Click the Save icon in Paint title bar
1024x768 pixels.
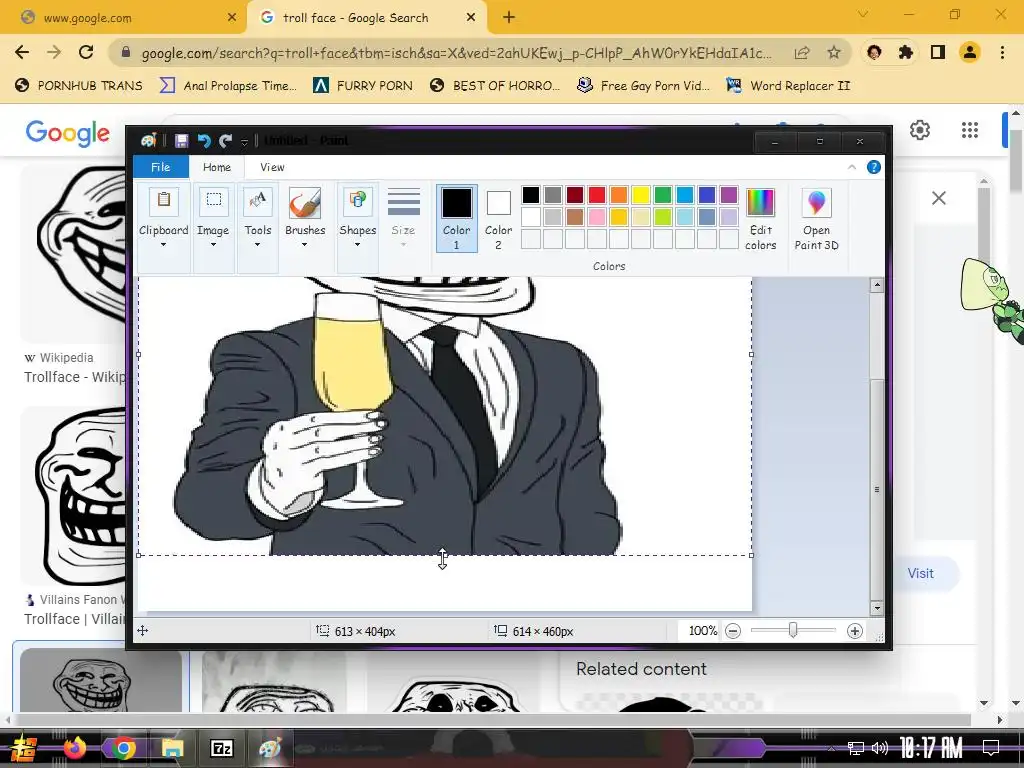click(182, 140)
